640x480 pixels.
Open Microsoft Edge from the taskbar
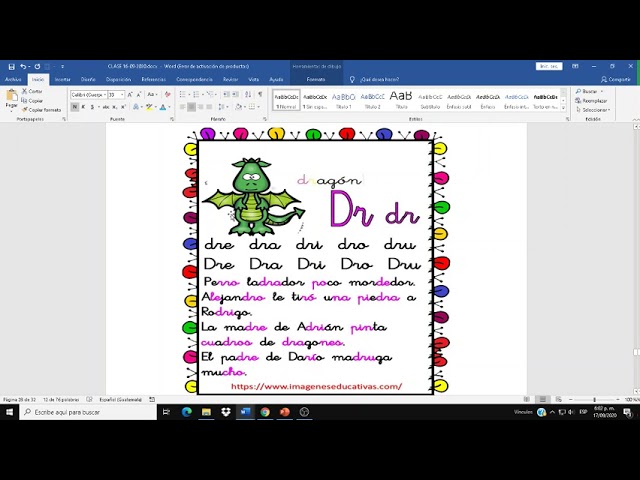(187, 412)
